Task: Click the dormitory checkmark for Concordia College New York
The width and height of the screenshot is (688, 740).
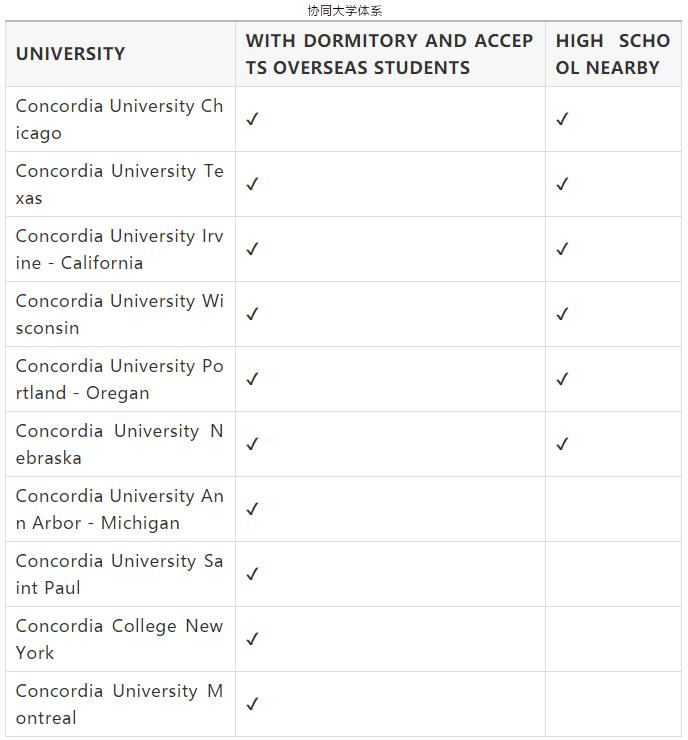Action: 252,639
